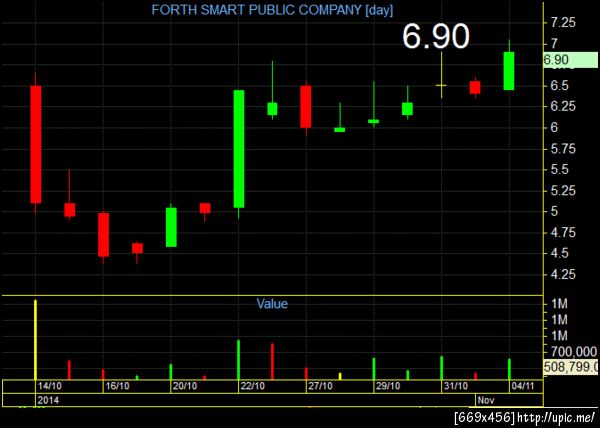Click the green value bar on 22/10
Viewport: 600px width, 428px height.
(x=239, y=360)
